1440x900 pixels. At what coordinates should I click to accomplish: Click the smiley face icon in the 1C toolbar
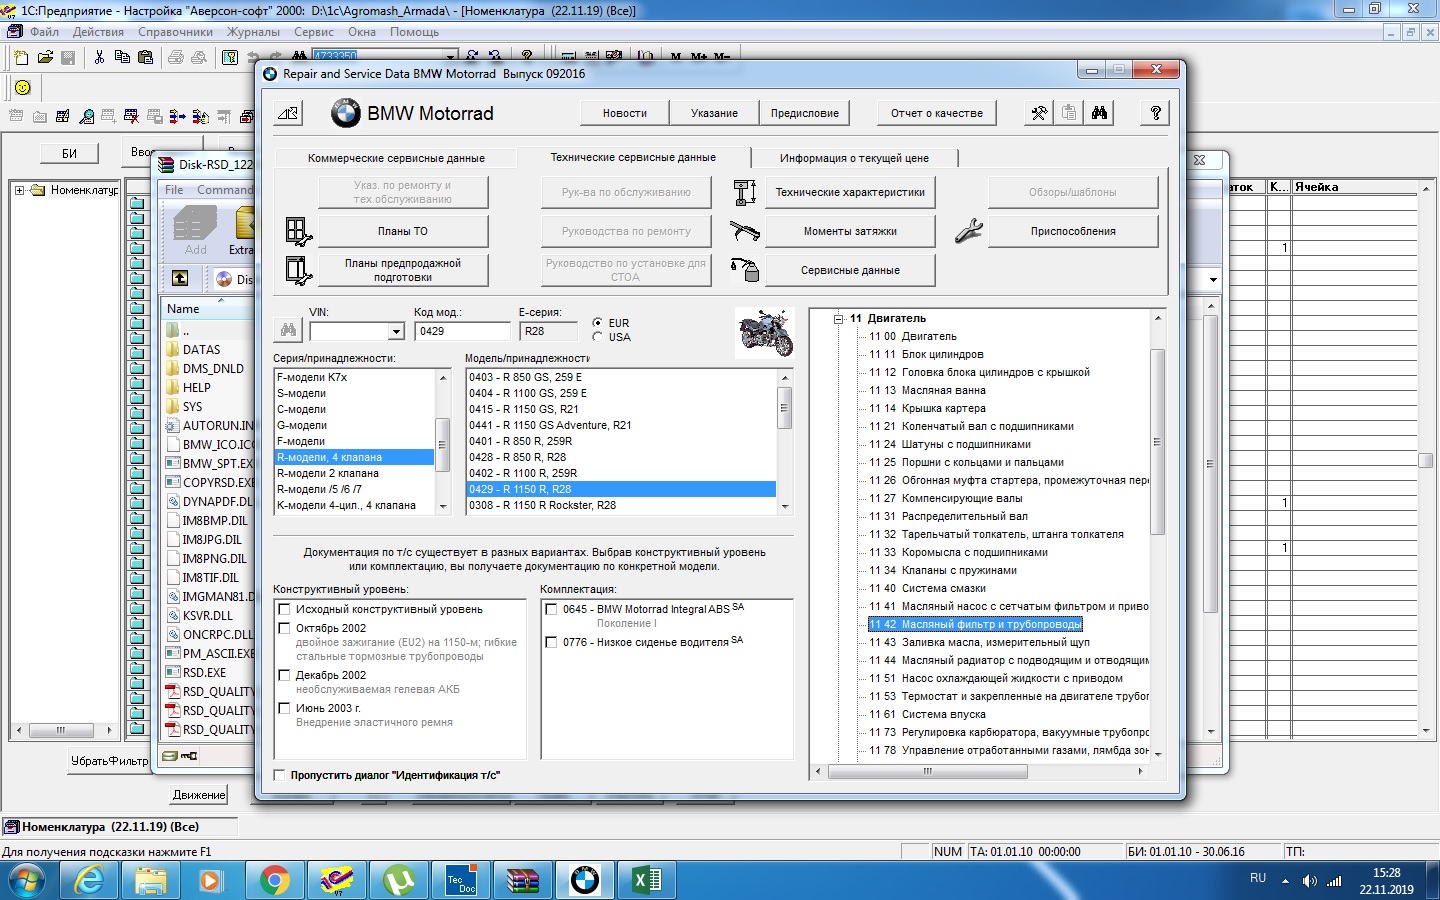(22, 87)
